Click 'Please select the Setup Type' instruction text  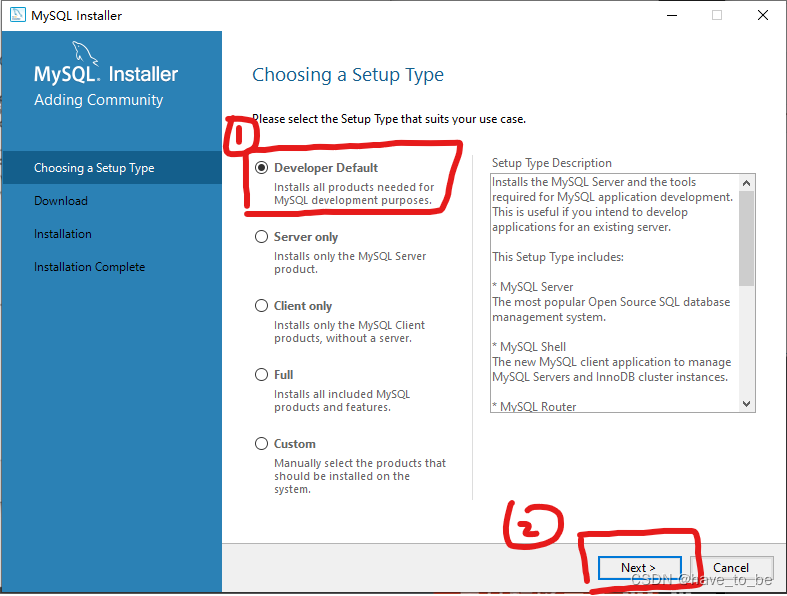point(389,119)
